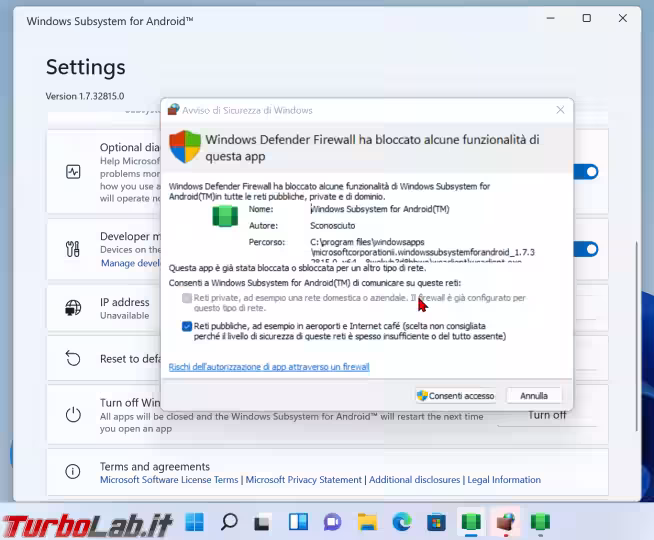The image size is (654, 540).
Task: Click the Turn off button in Settings
Action: [x=547, y=415]
